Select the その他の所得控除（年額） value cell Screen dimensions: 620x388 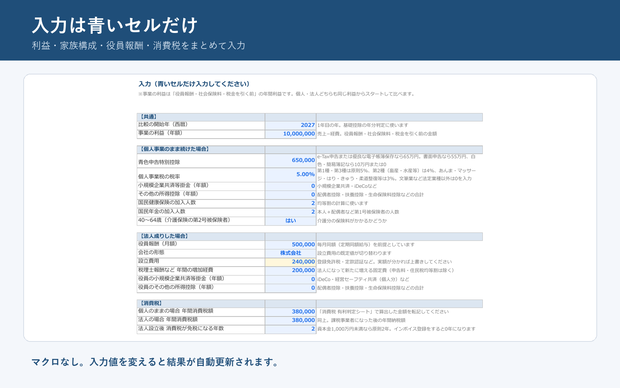point(291,195)
